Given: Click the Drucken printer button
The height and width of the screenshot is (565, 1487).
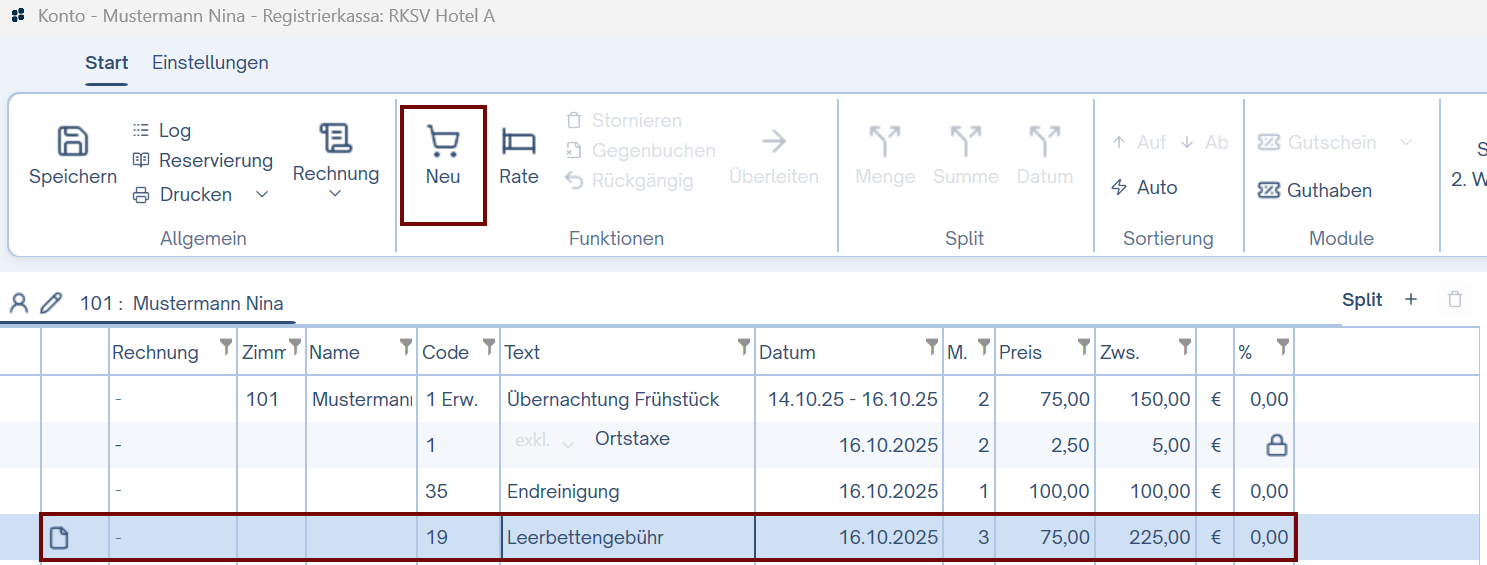Looking at the screenshot, I should tap(183, 195).
